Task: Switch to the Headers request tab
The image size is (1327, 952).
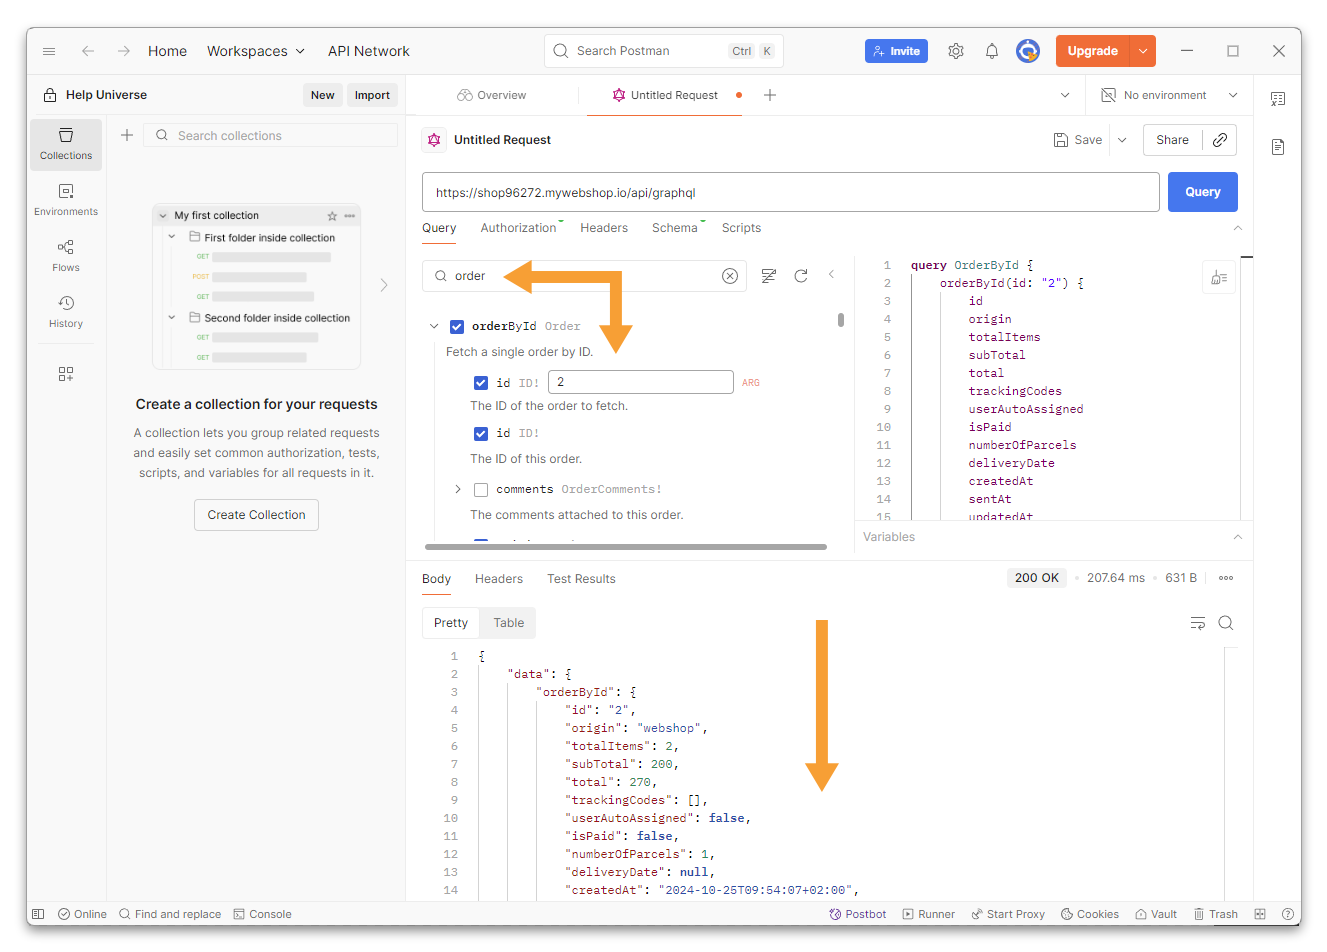Action: tap(604, 228)
